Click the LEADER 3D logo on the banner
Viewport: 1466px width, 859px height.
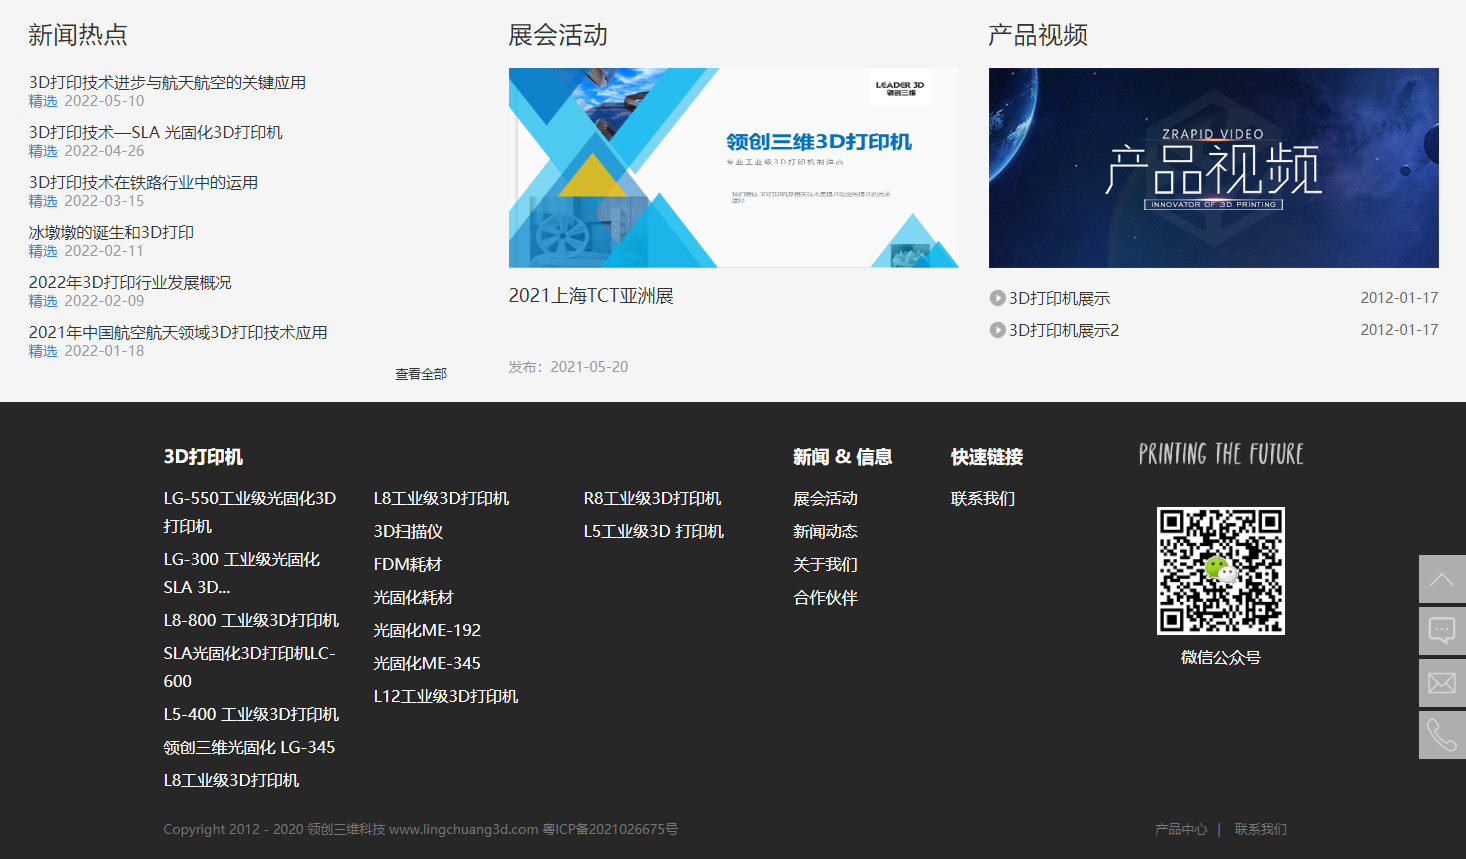pos(899,90)
